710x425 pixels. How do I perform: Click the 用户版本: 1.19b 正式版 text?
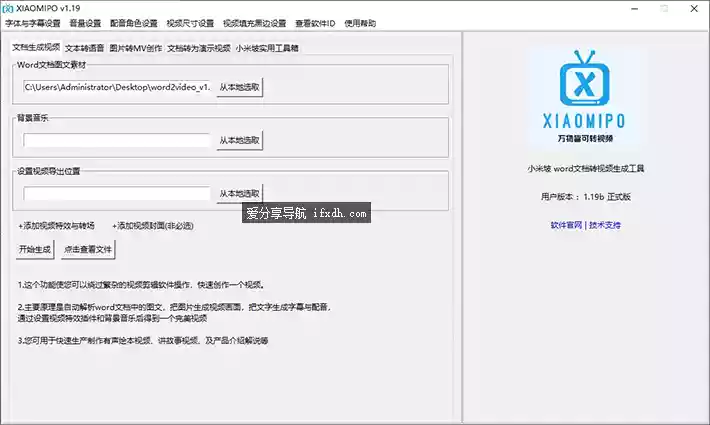point(585,196)
